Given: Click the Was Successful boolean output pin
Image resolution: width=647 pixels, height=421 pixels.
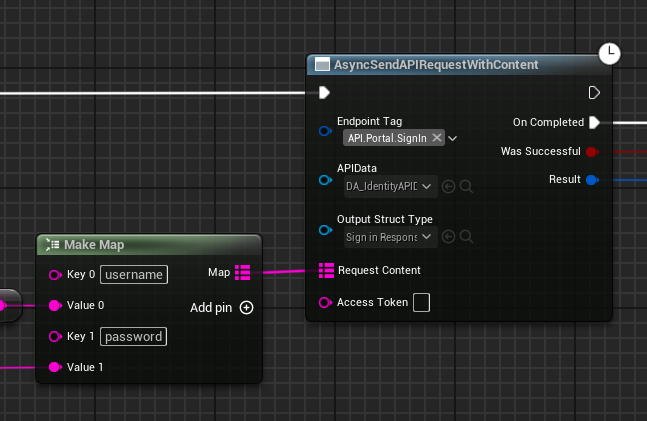Looking at the screenshot, I should pyautogui.click(x=592, y=151).
